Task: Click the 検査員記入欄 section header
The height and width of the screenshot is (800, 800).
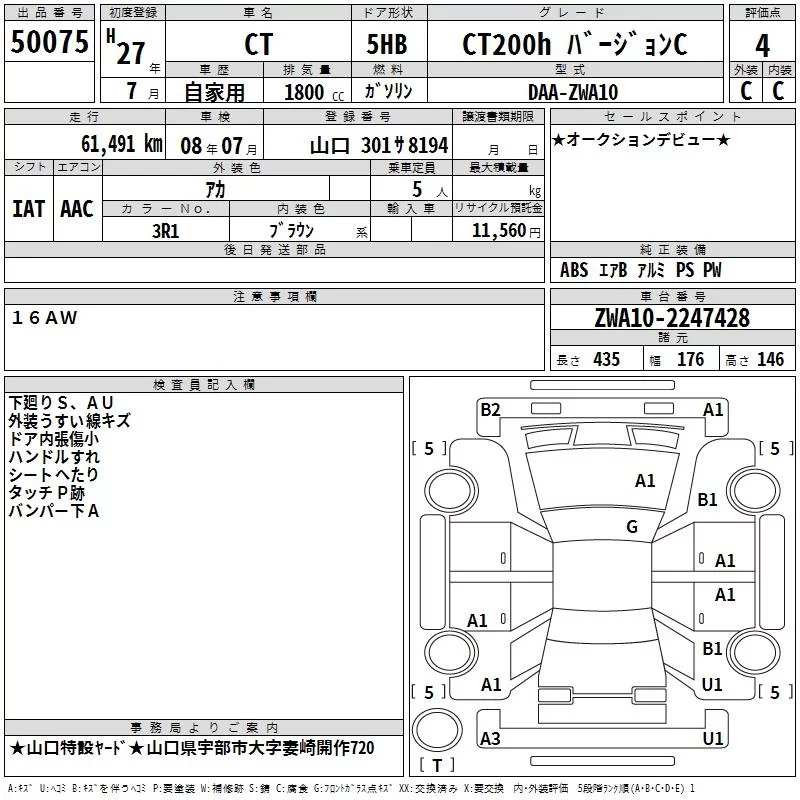Action: tap(204, 385)
